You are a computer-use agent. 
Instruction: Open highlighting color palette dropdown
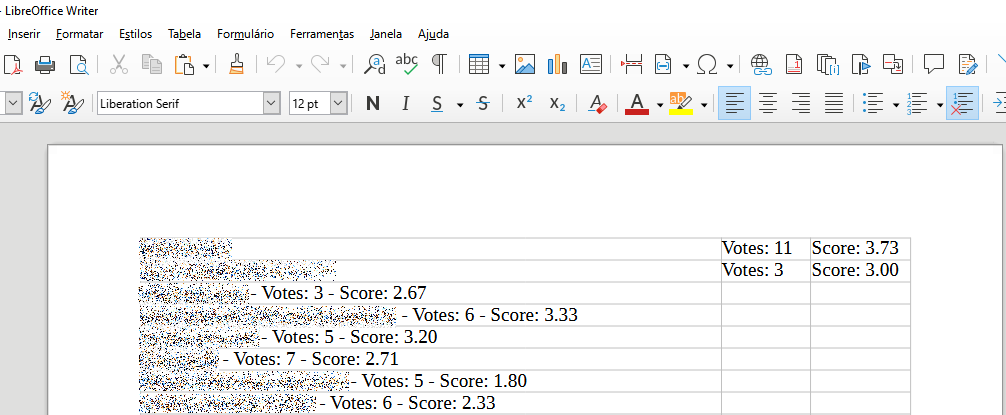coord(704,105)
